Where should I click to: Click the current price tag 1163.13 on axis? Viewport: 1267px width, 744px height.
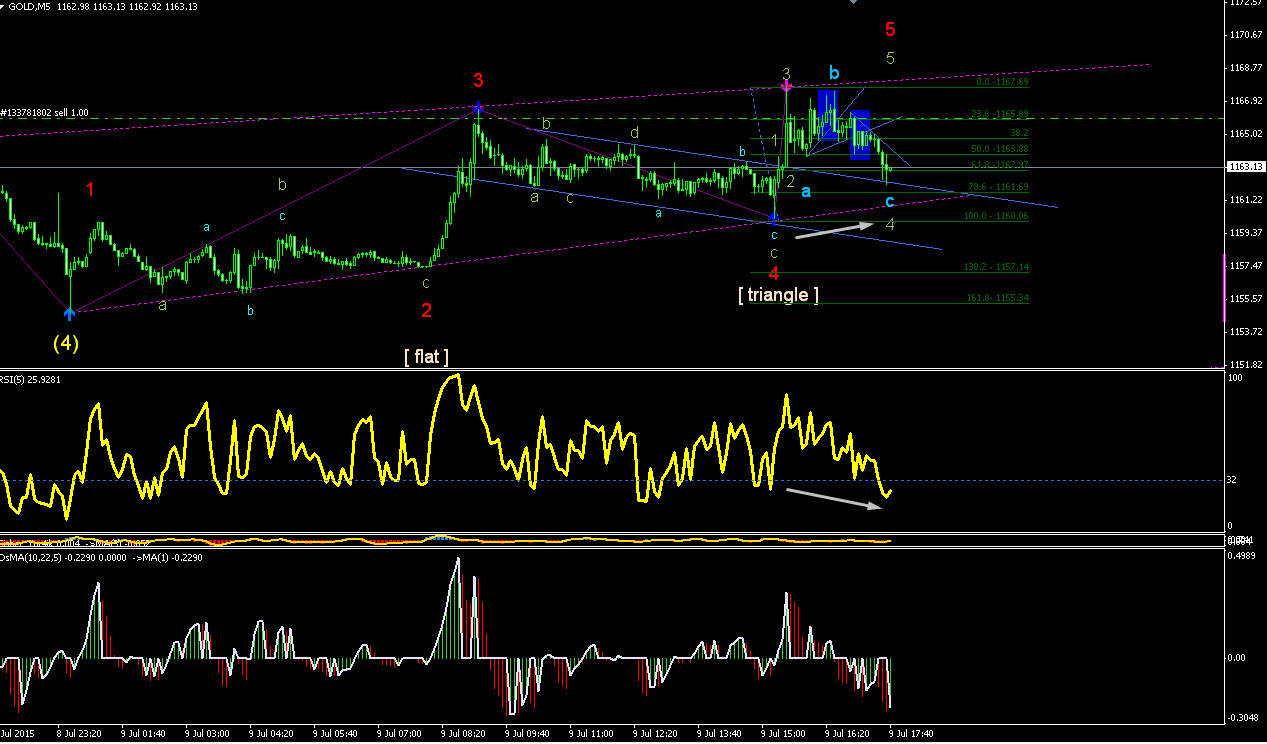[x=1245, y=167]
